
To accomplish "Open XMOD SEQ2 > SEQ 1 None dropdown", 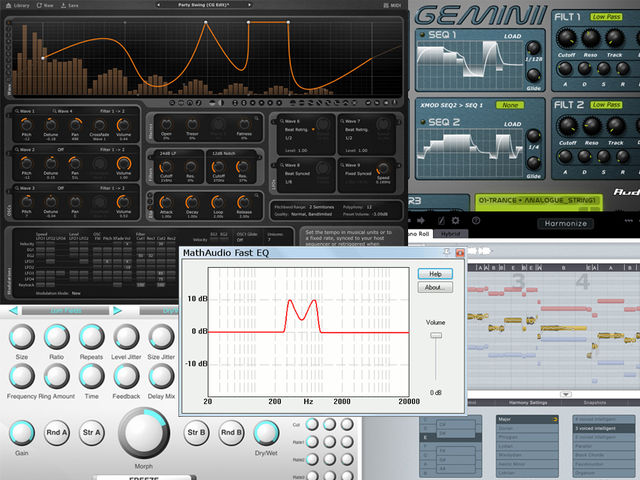I will click(x=510, y=105).
